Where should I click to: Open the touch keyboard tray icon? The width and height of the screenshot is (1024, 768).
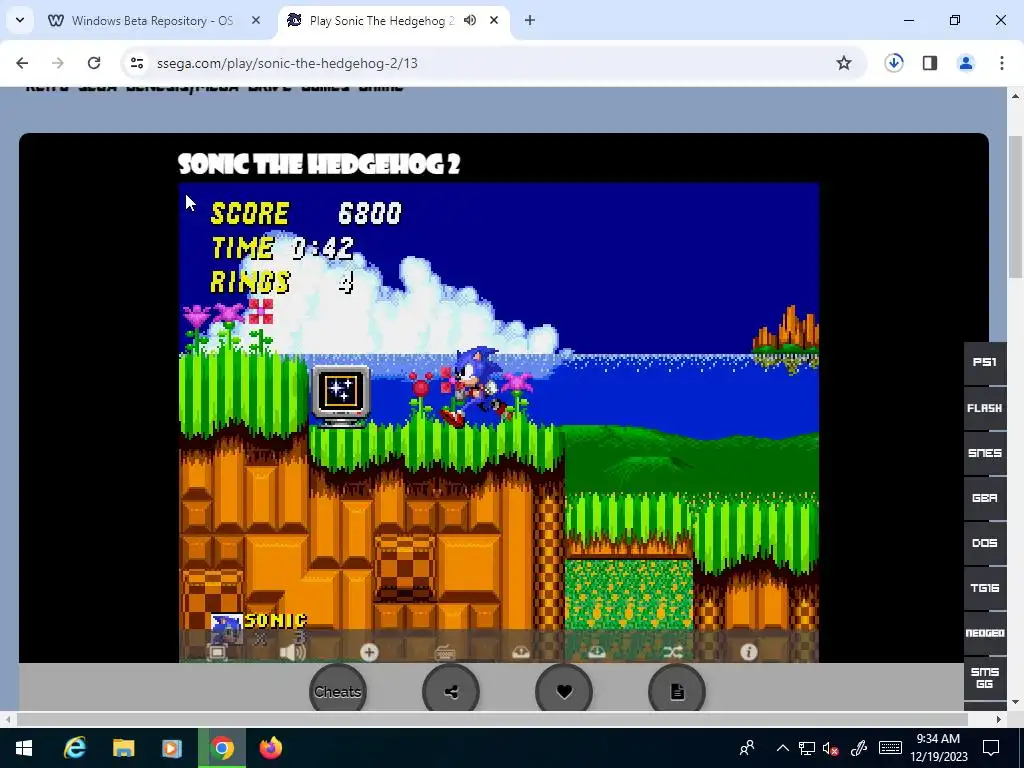[x=890, y=748]
